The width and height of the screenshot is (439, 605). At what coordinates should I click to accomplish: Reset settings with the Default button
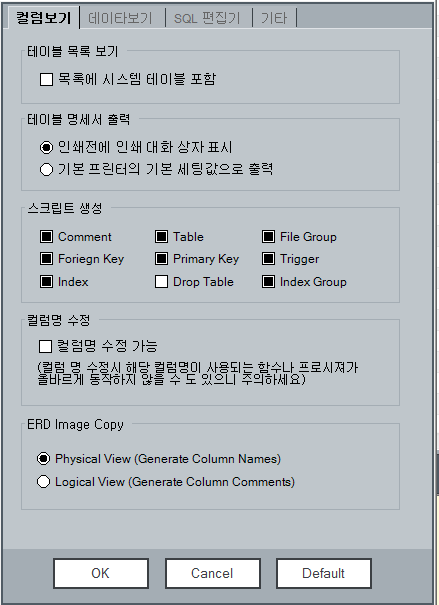[x=324, y=573]
